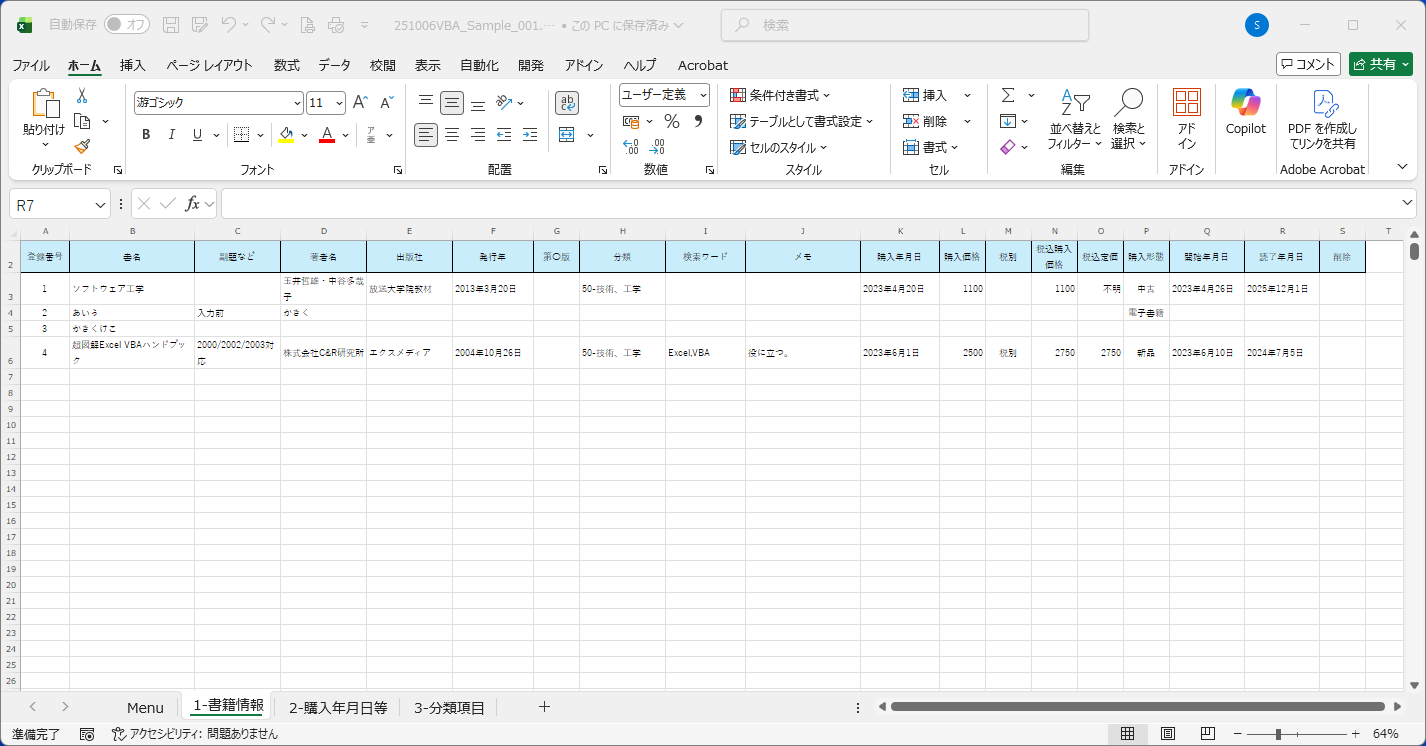1426x746 pixels.
Task: Open the Name Box dropdown arrow
Action: (x=100, y=204)
